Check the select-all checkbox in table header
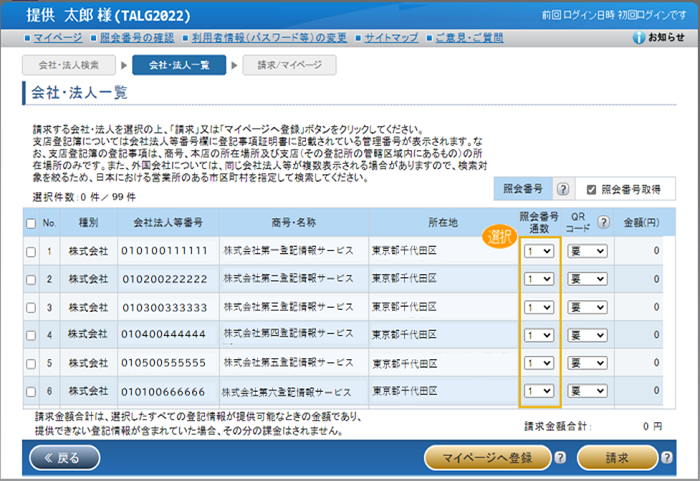The image size is (700, 481). coord(32,223)
